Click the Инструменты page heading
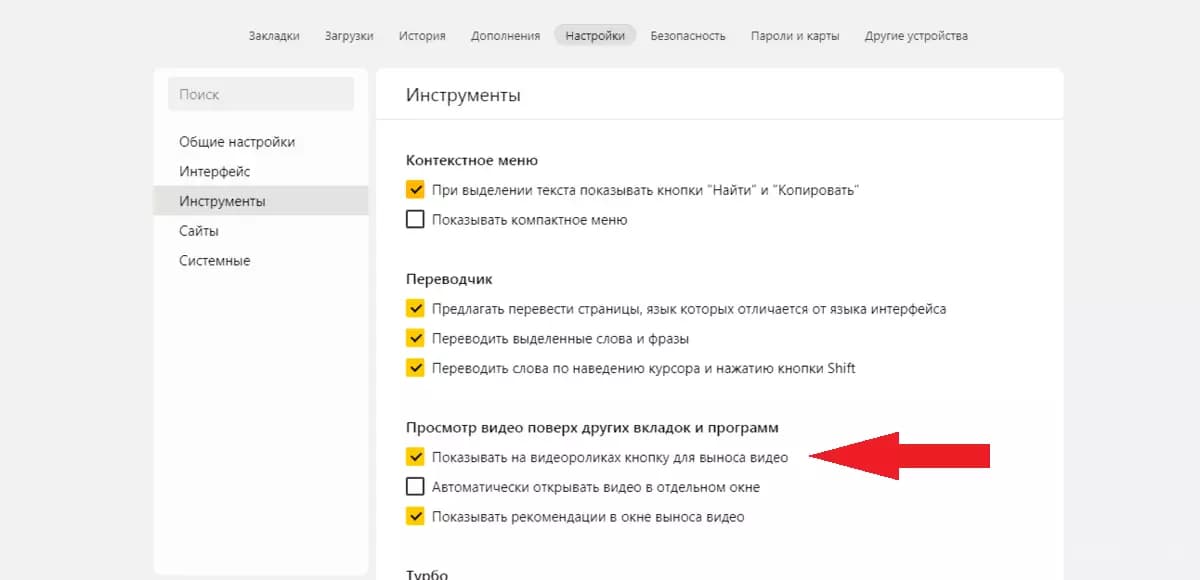 [x=463, y=95]
